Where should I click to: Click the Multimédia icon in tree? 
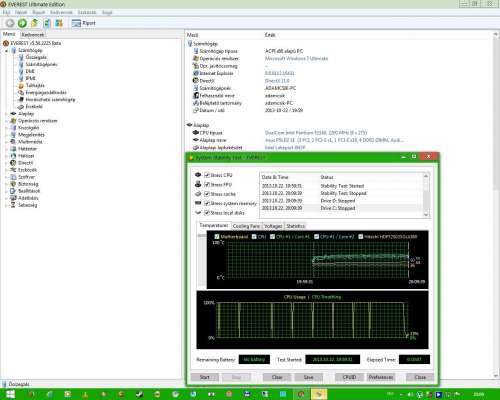(x=13, y=142)
